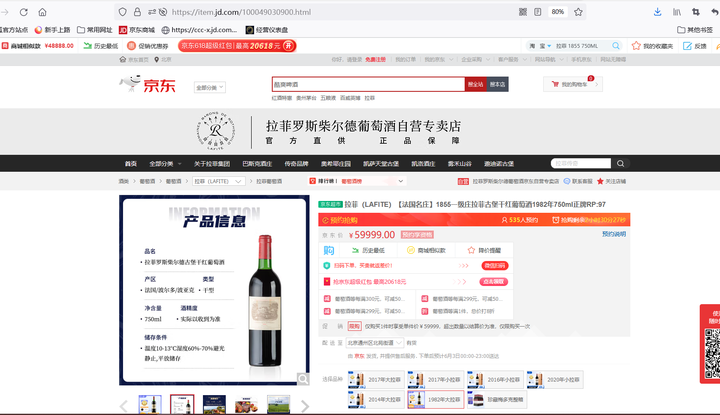Click the dark 搜本店 search button

(x=497, y=84)
